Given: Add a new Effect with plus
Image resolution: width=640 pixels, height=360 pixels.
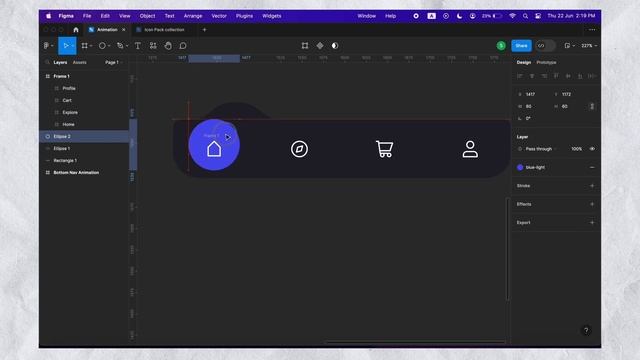Looking at the screenshot, I should click(x=592, y=204).
